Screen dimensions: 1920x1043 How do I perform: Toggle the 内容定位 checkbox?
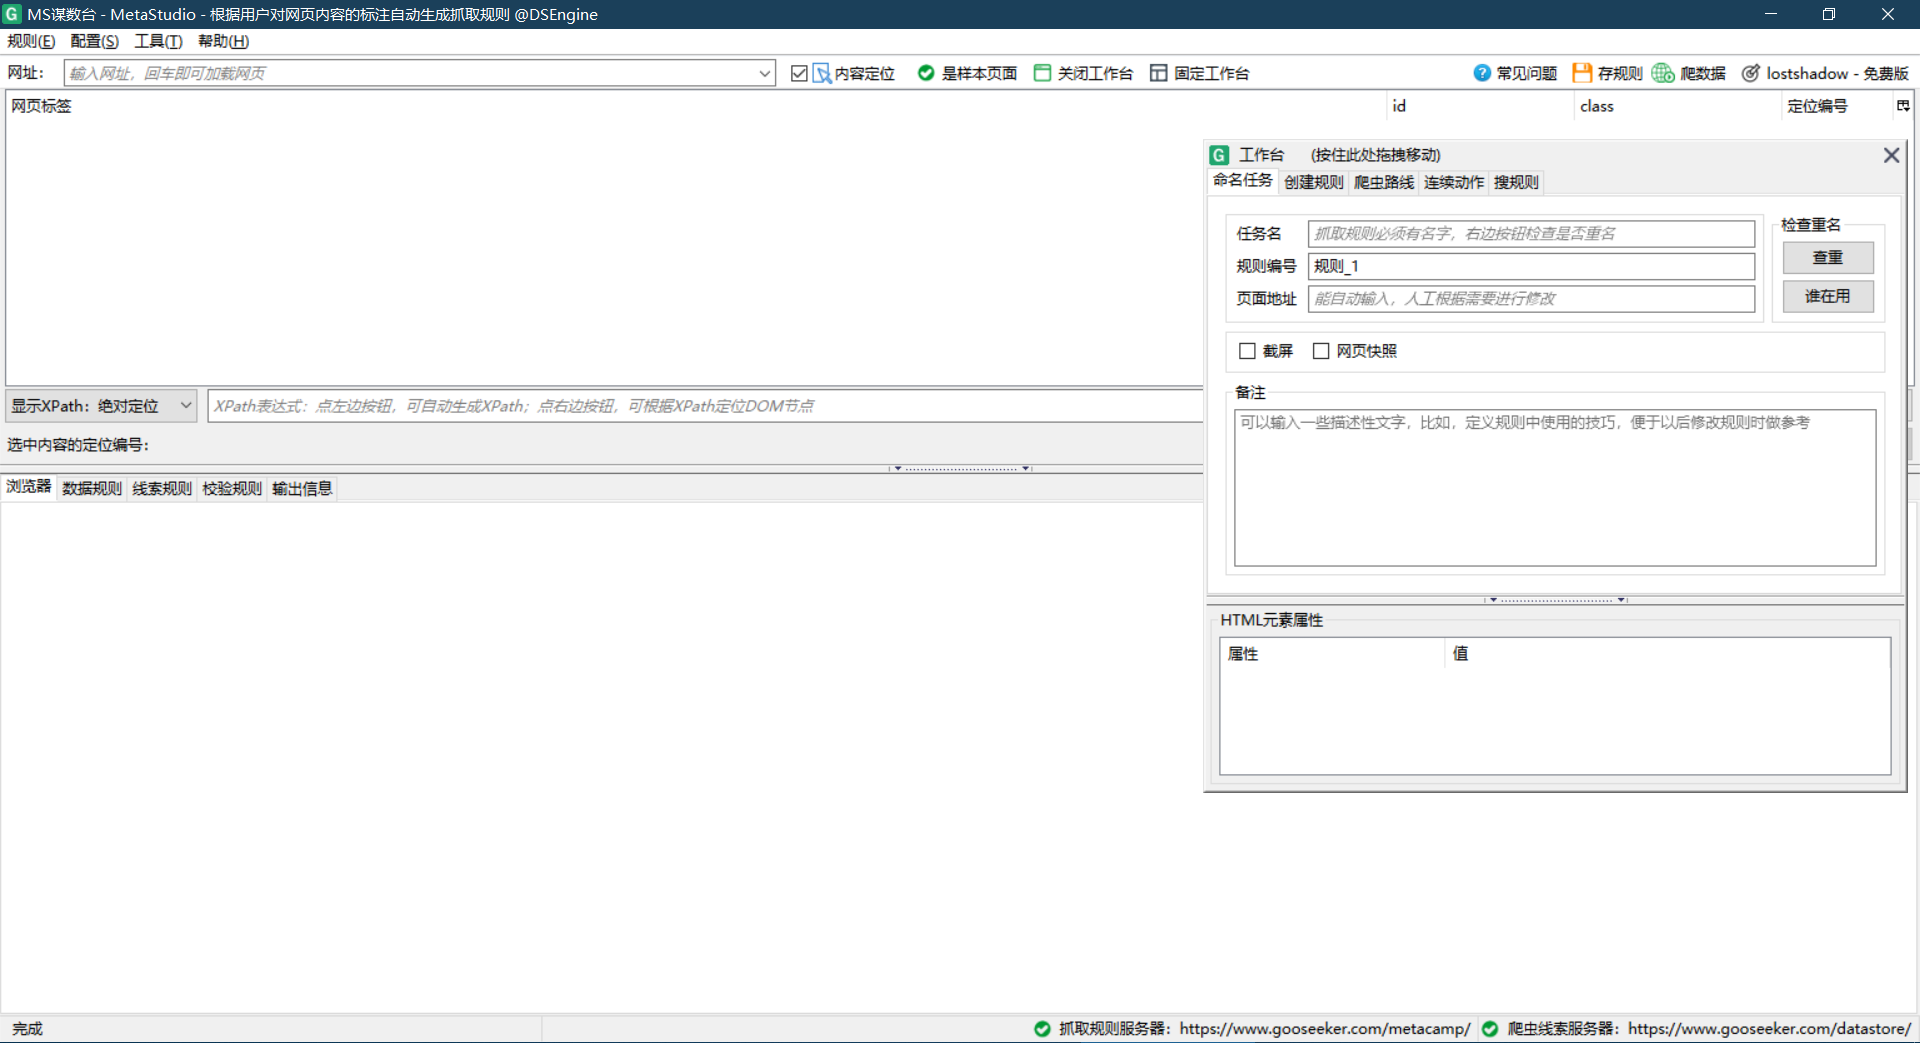click(x=799, y=73)
